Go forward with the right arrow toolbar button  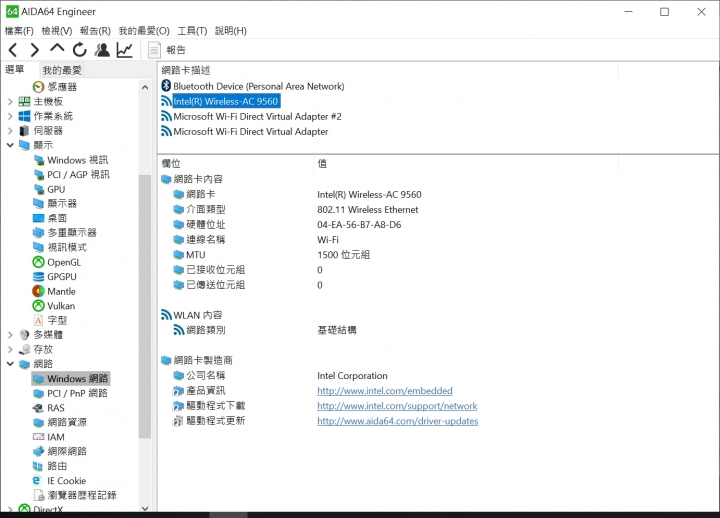[x=34, y=50]
